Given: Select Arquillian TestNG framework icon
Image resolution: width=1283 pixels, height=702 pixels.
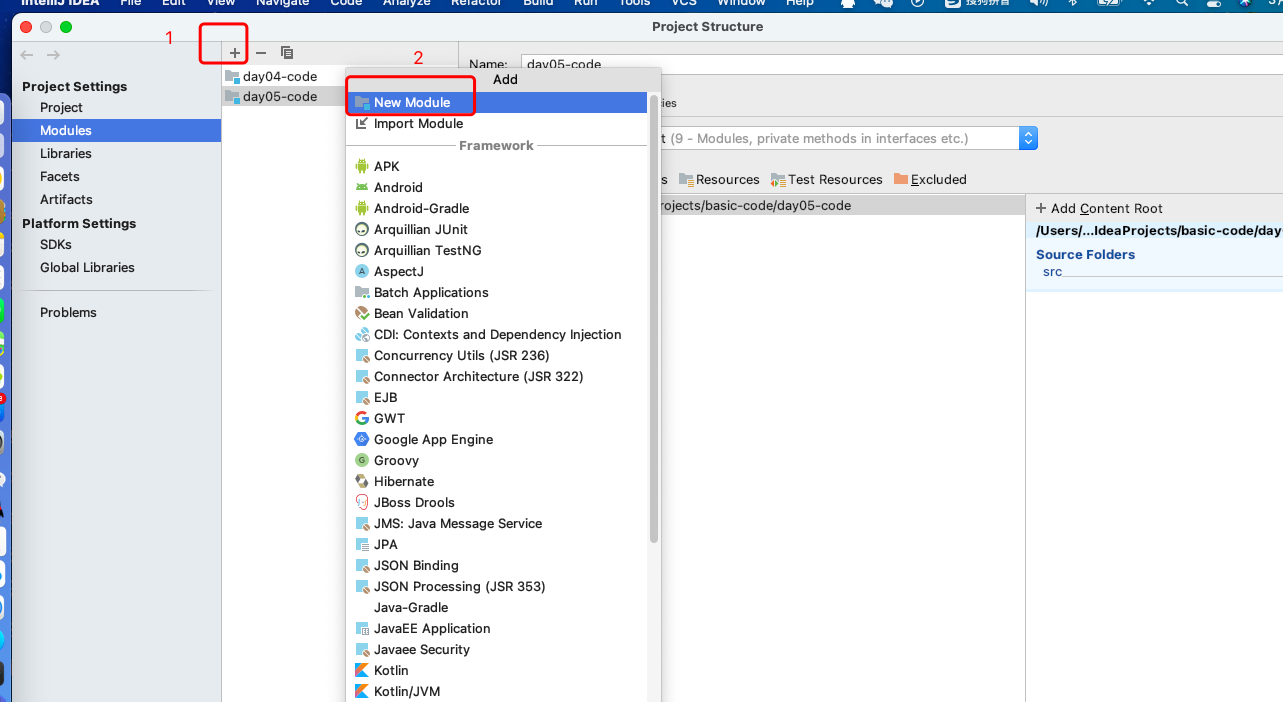Looking at the screenshot, I should click(362, 250).
